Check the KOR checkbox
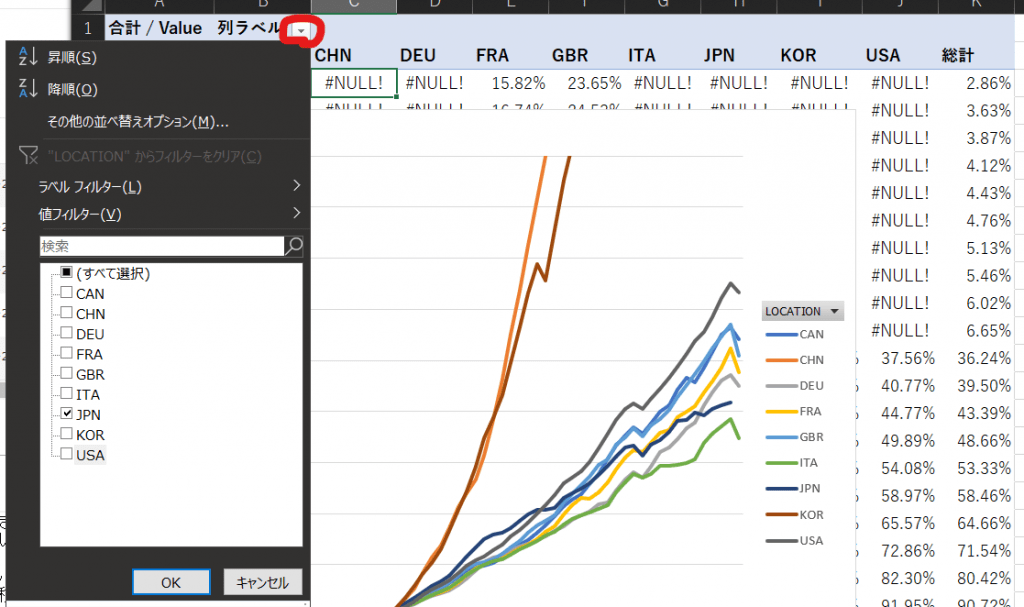The width and height of the screenshot is (1024, 607). click(x=66, y=435)
